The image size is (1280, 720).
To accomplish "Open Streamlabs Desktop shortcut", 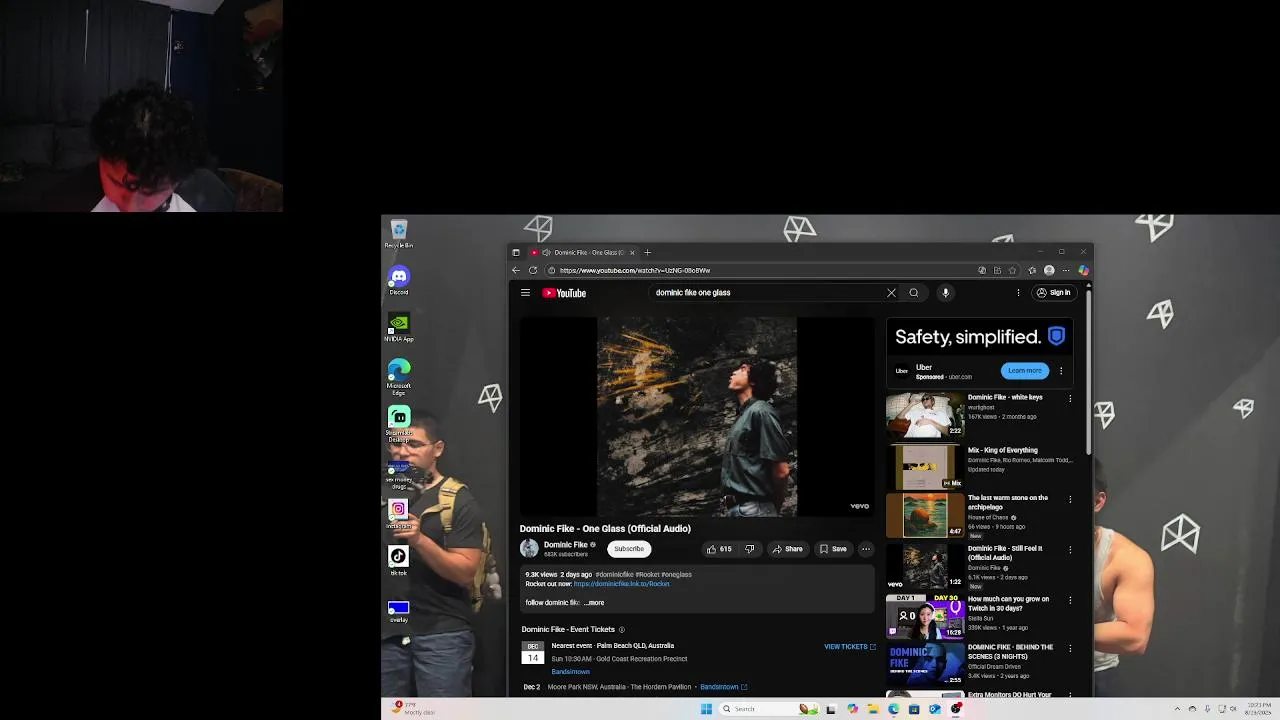I will [399, 425].
